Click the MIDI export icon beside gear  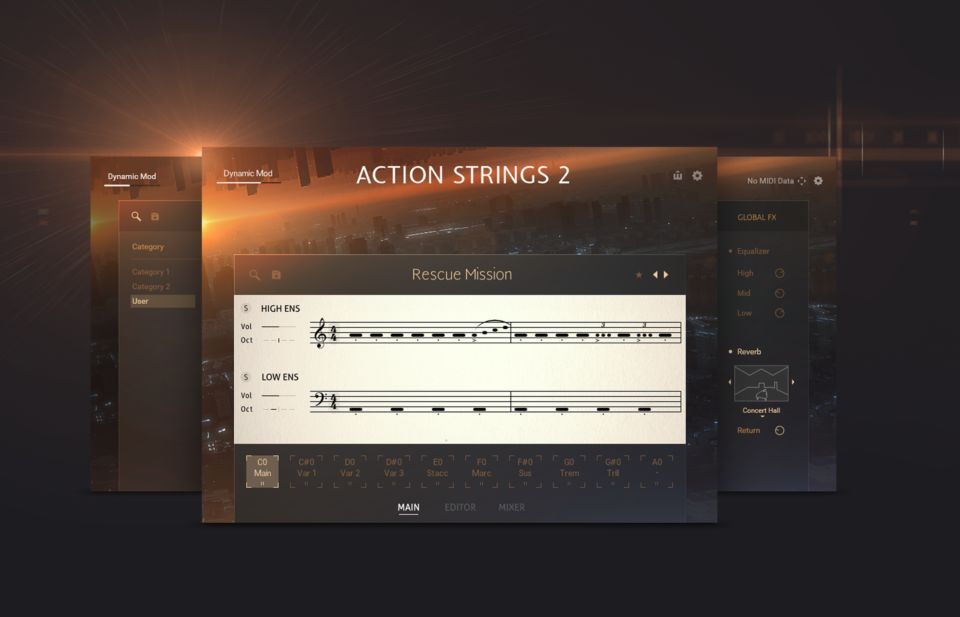pos(678,176)
